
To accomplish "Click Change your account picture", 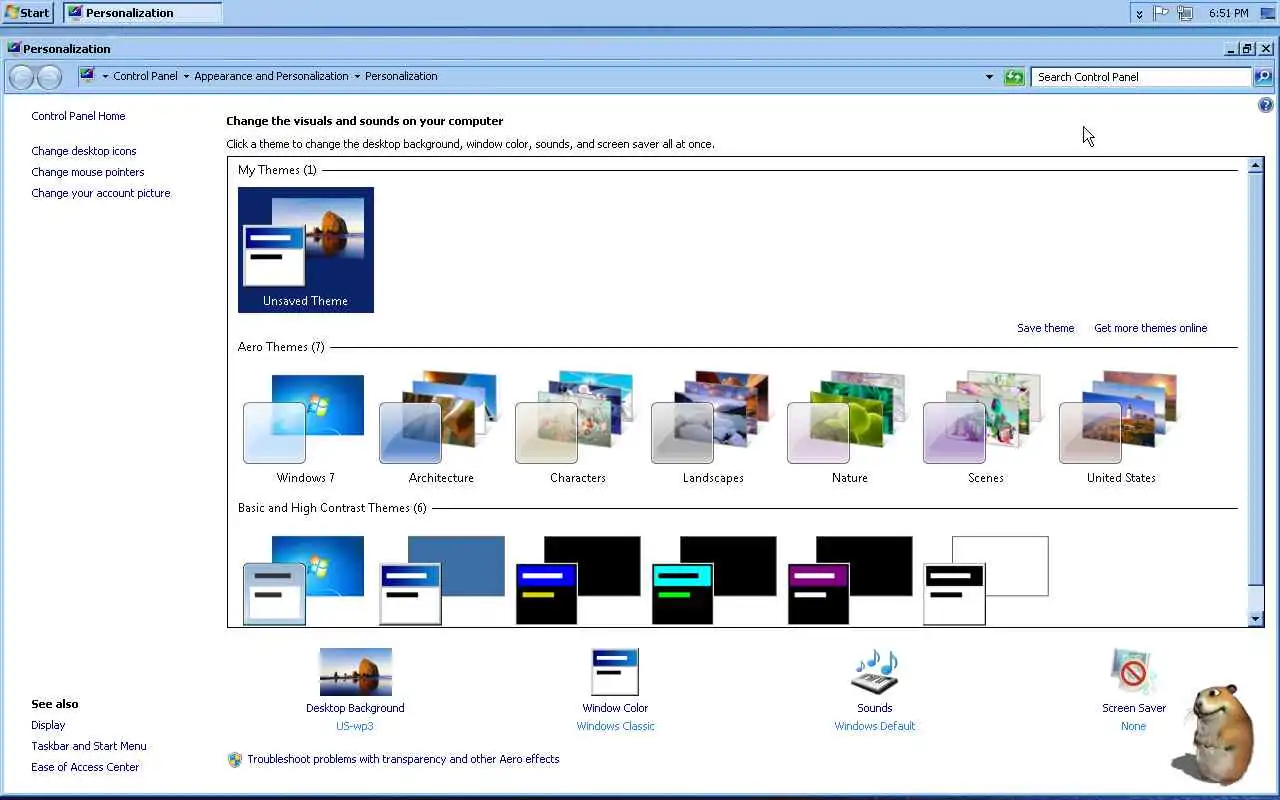I will click(x=101, y=193).
